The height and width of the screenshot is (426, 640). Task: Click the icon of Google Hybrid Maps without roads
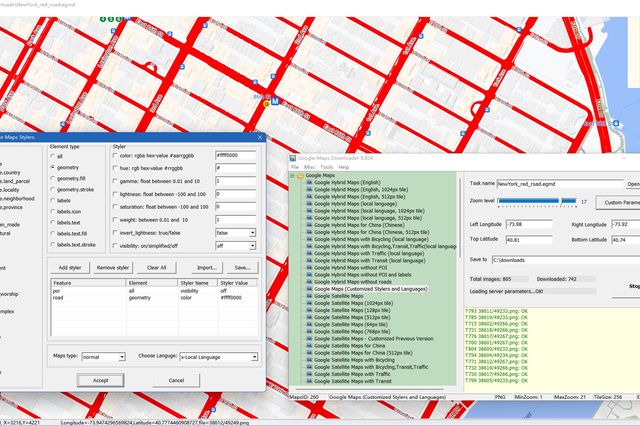coord(309,282)
